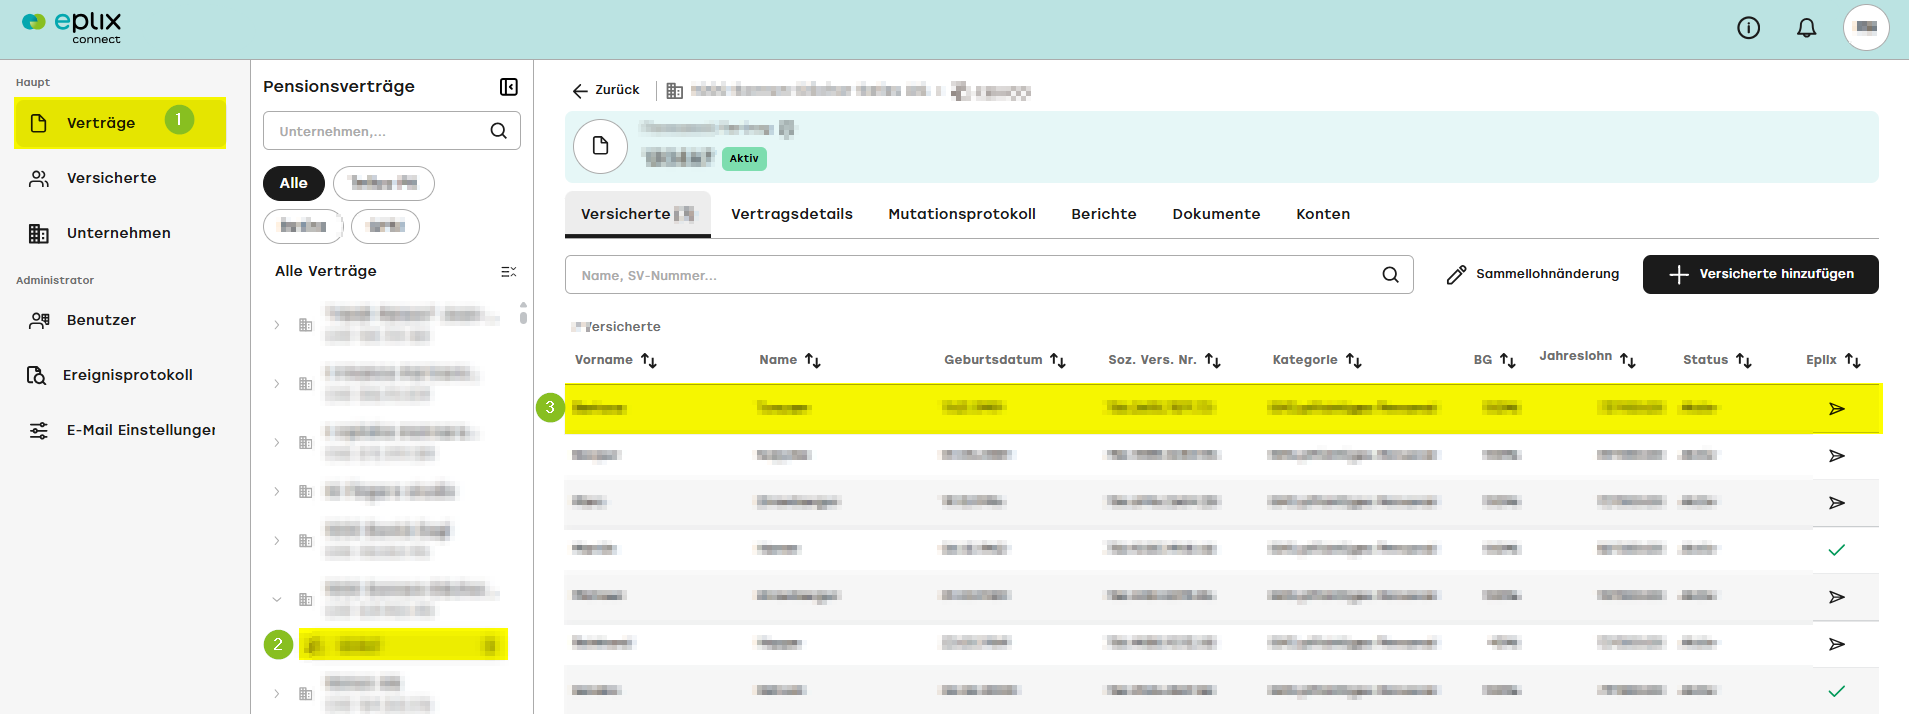
Task: Expand fifth company in contracts tree
Action: 277,541
